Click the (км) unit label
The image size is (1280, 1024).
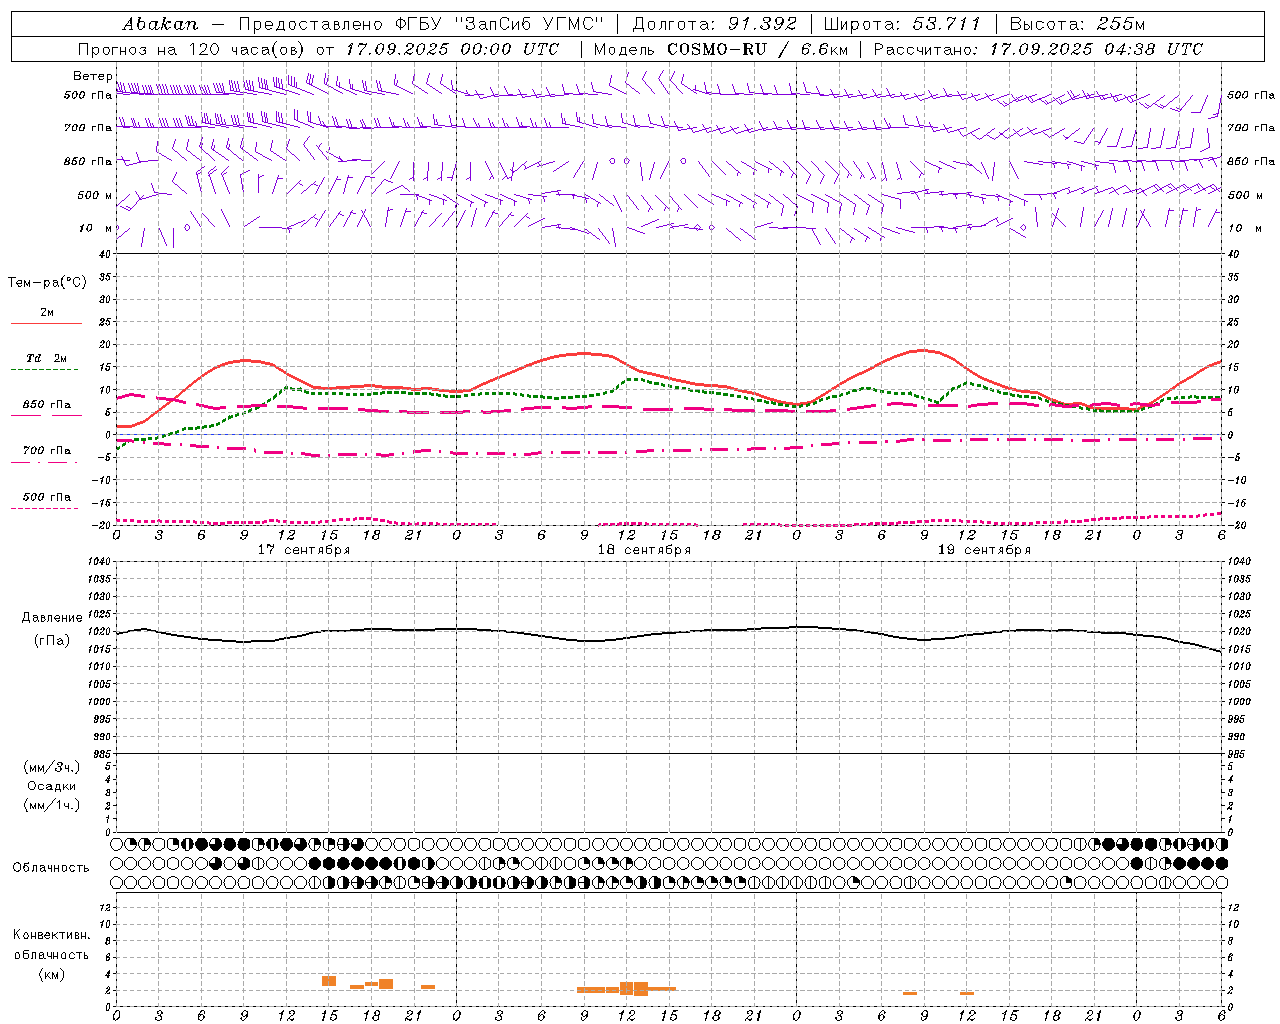pyautogui.click(x=52, y=974)
